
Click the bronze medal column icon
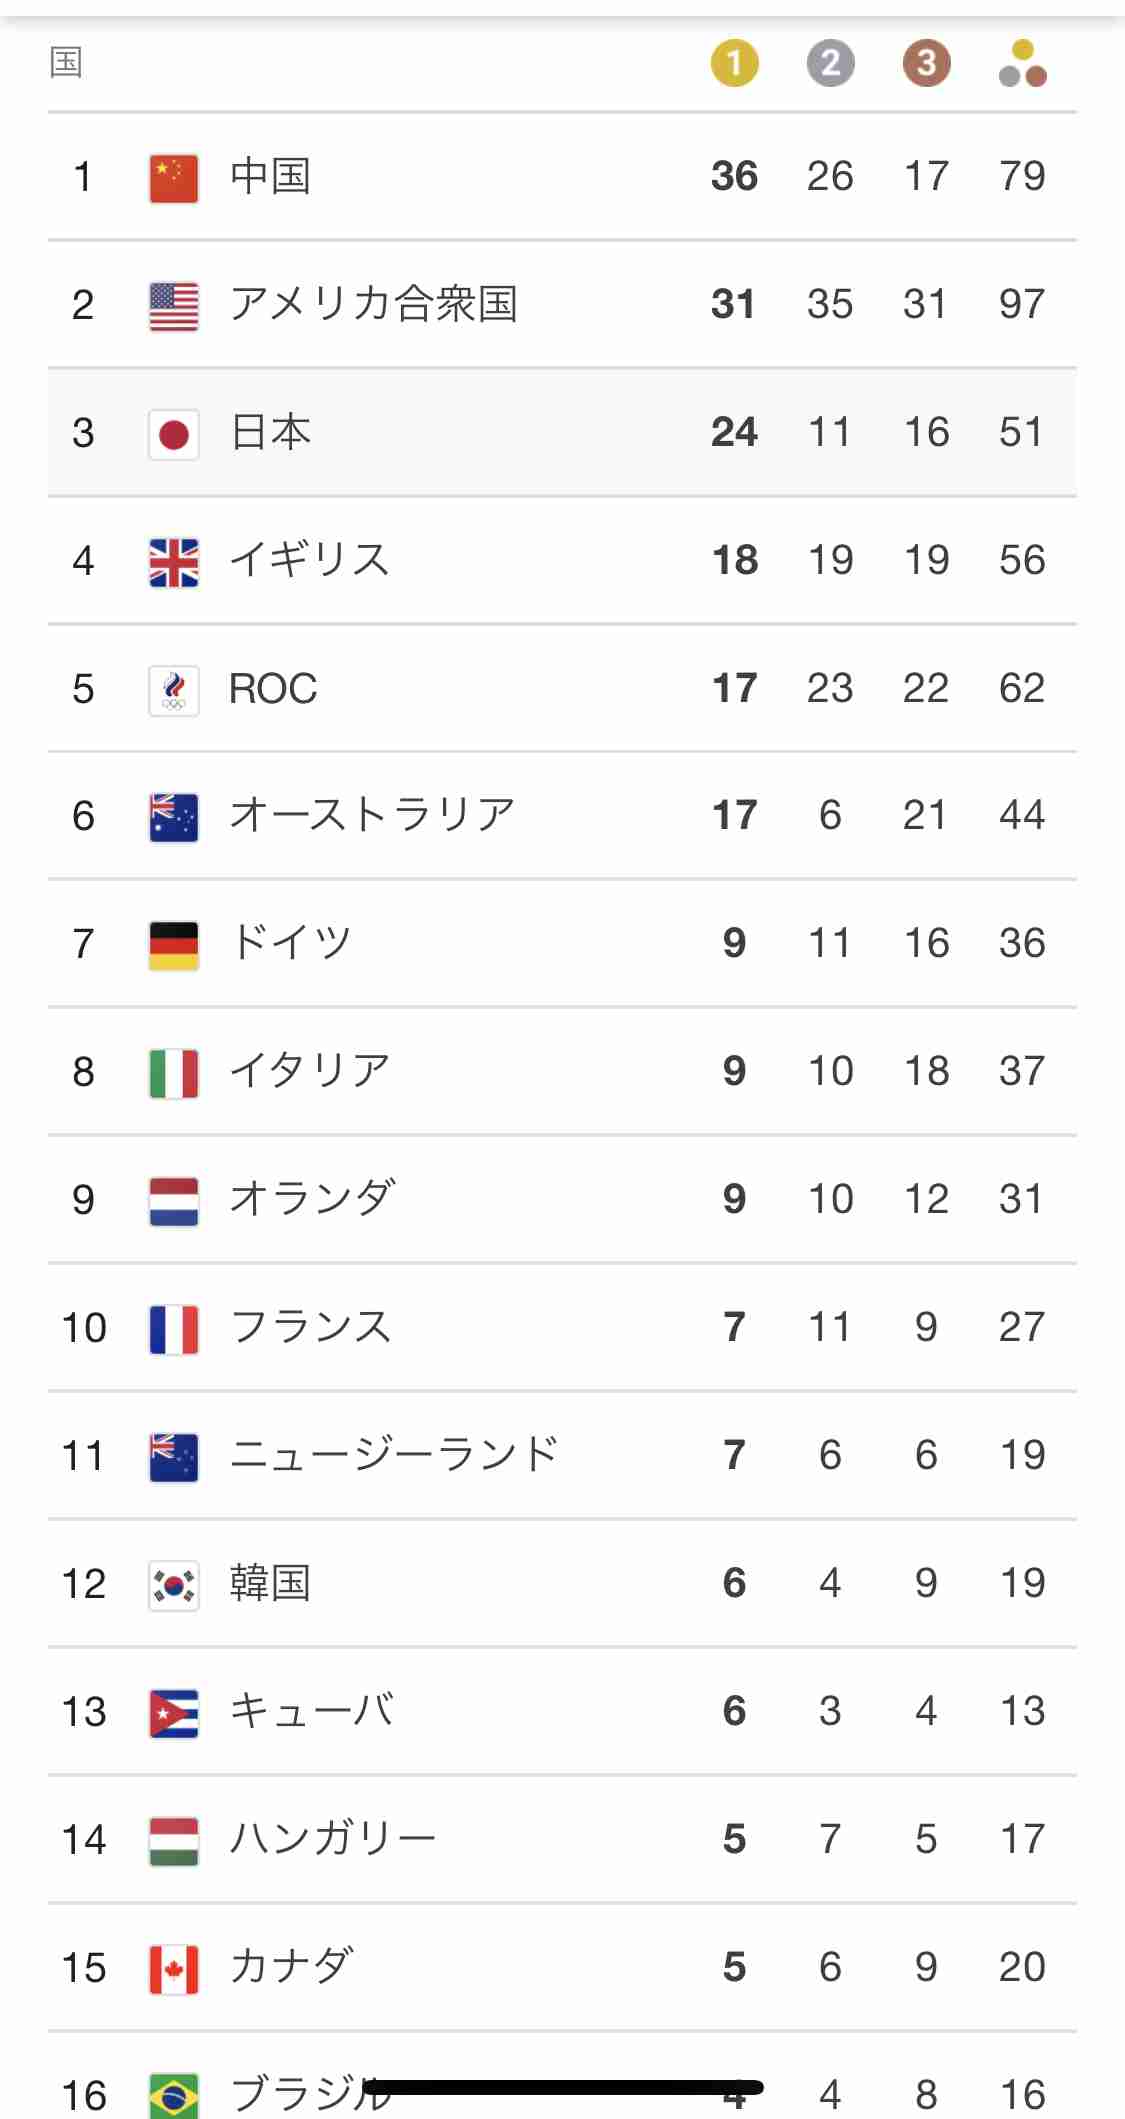[x=926, y=63]
